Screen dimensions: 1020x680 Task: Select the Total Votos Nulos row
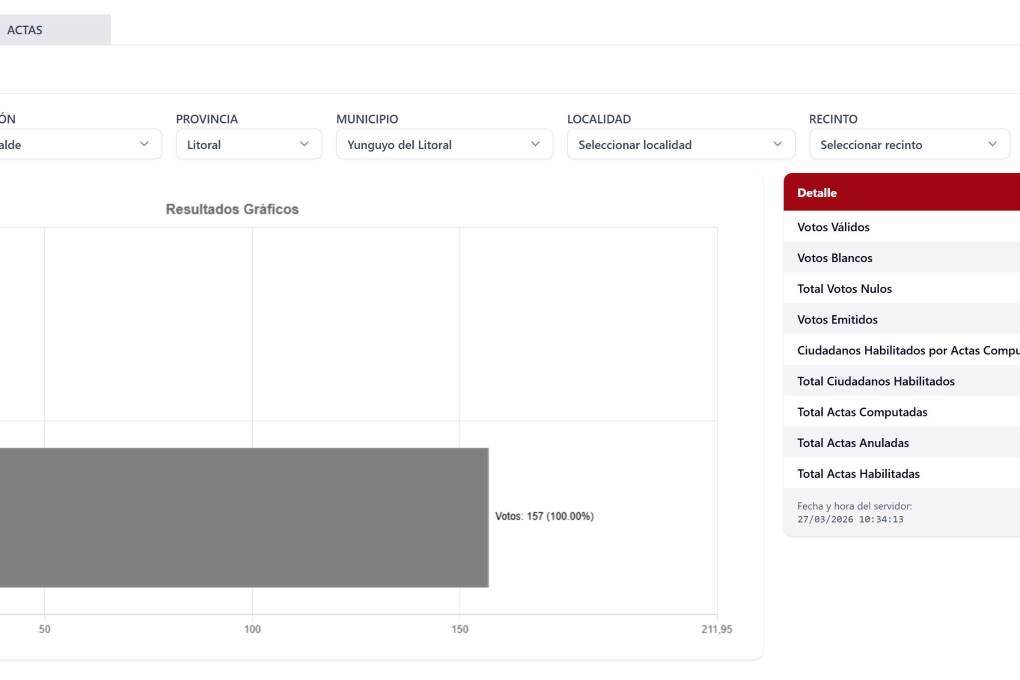coord(900,289)
